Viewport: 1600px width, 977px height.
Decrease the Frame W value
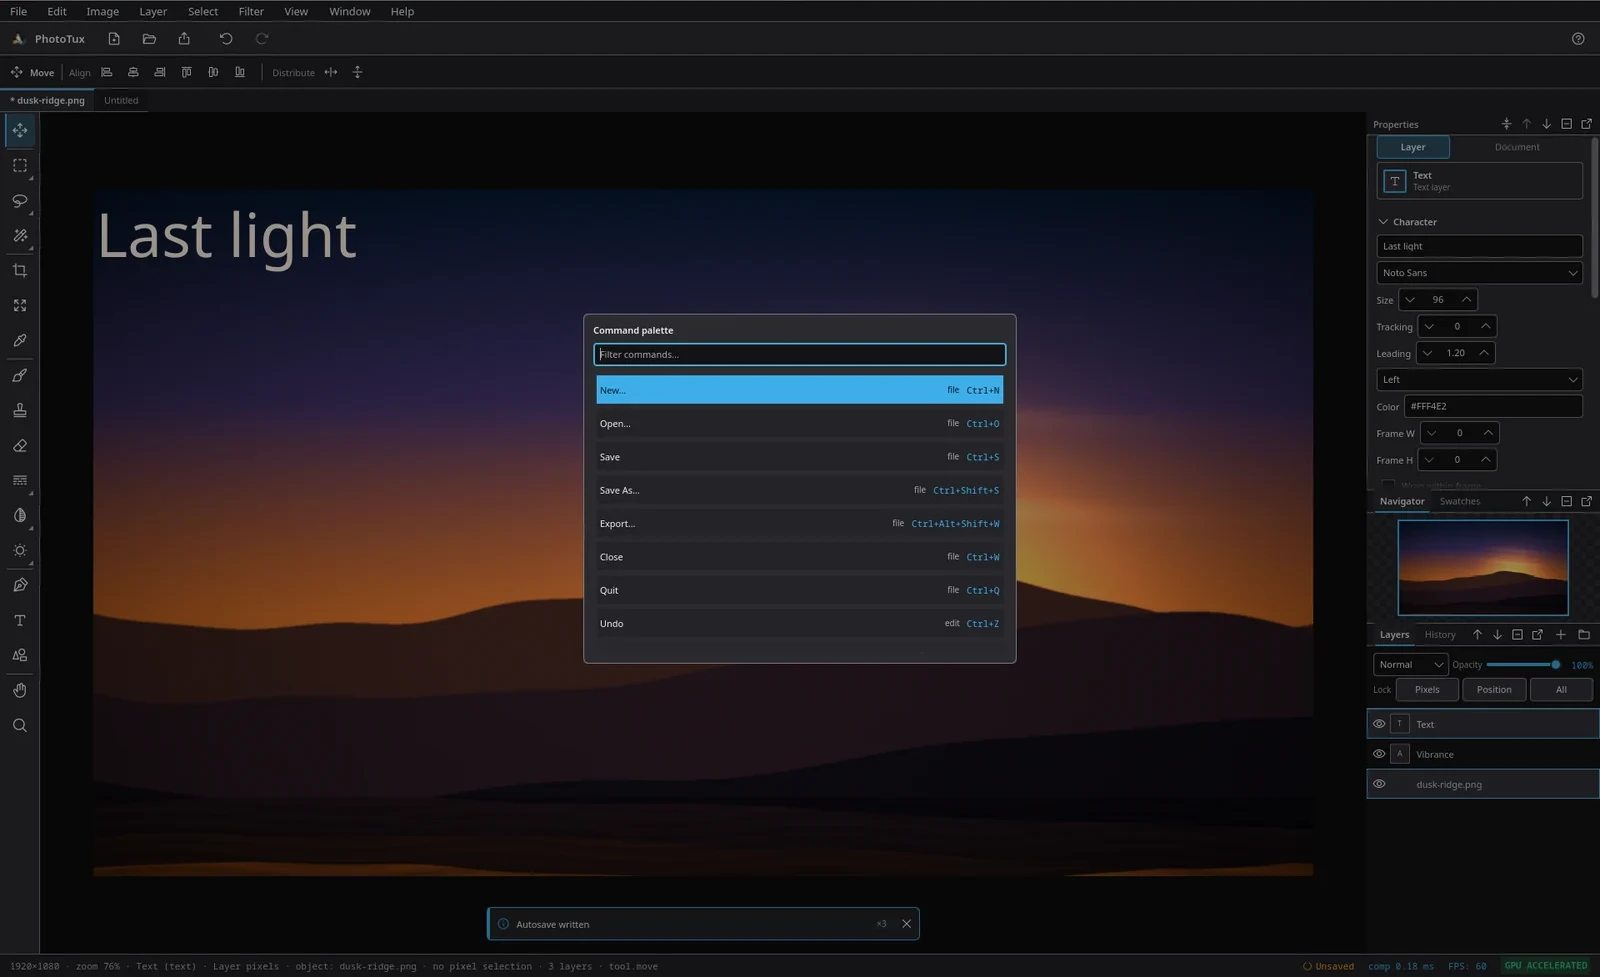tap(1432, 433)
